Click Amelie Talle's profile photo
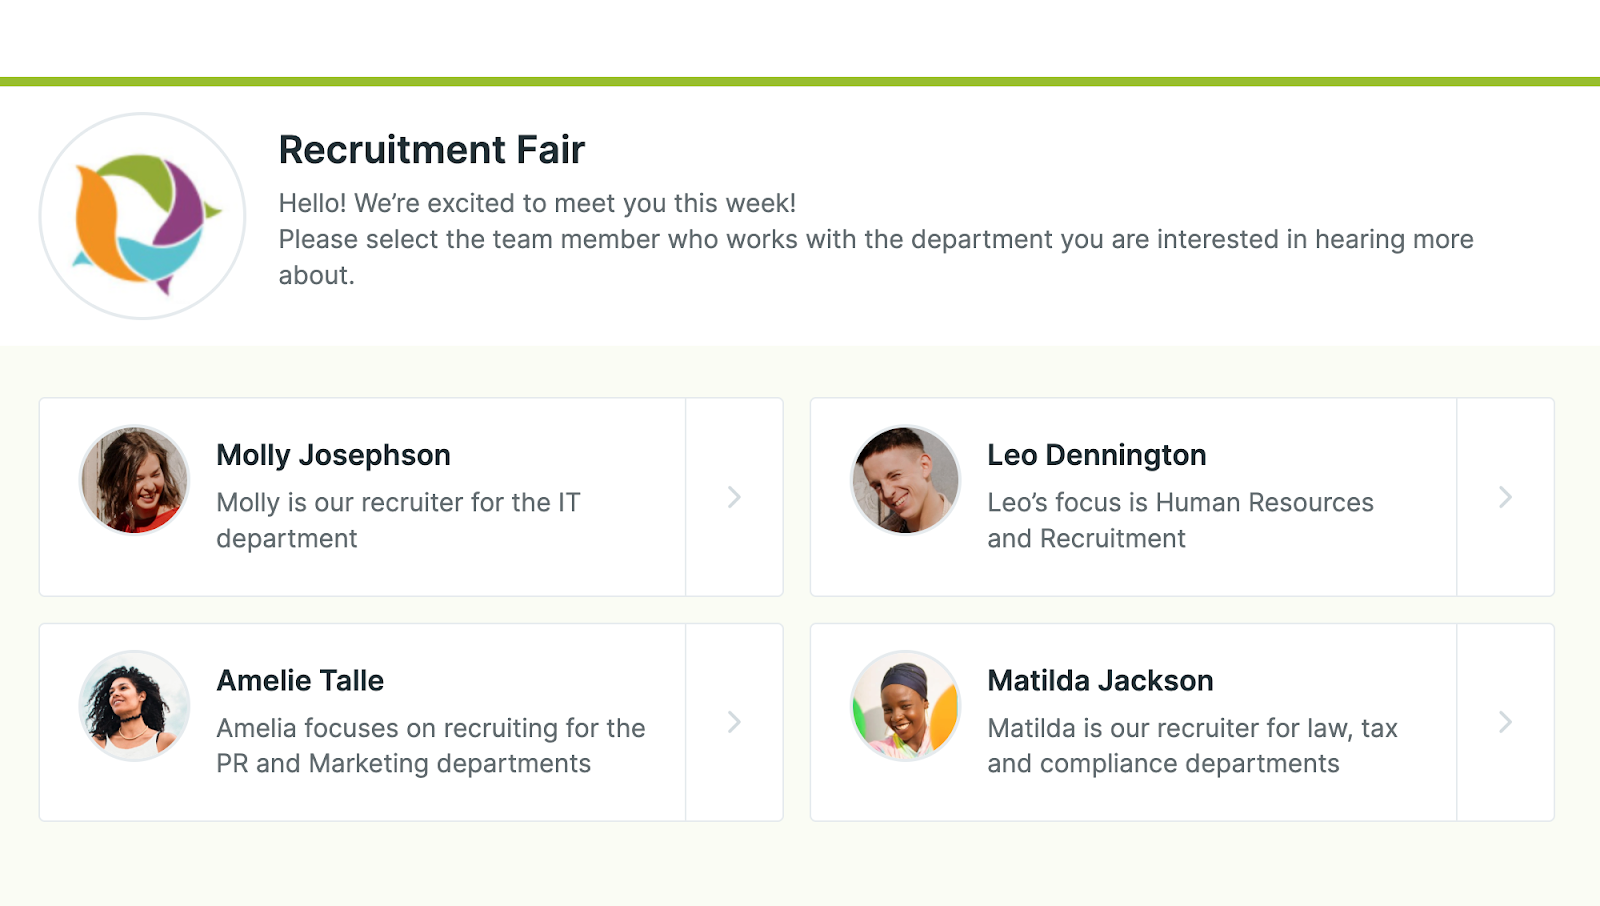 pyautogui.click(x=134, y=706)
